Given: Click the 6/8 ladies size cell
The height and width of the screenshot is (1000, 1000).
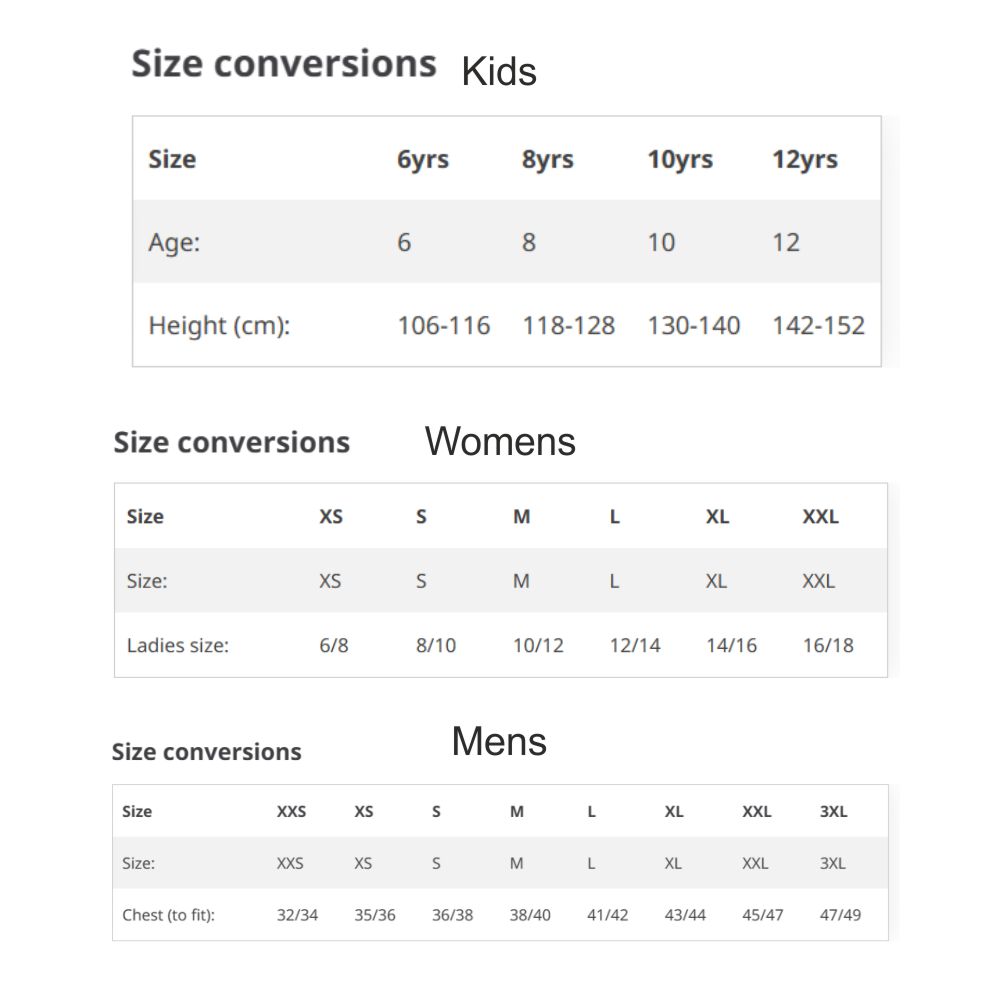Looking at the screenshot, I should [x=334, y=645].
